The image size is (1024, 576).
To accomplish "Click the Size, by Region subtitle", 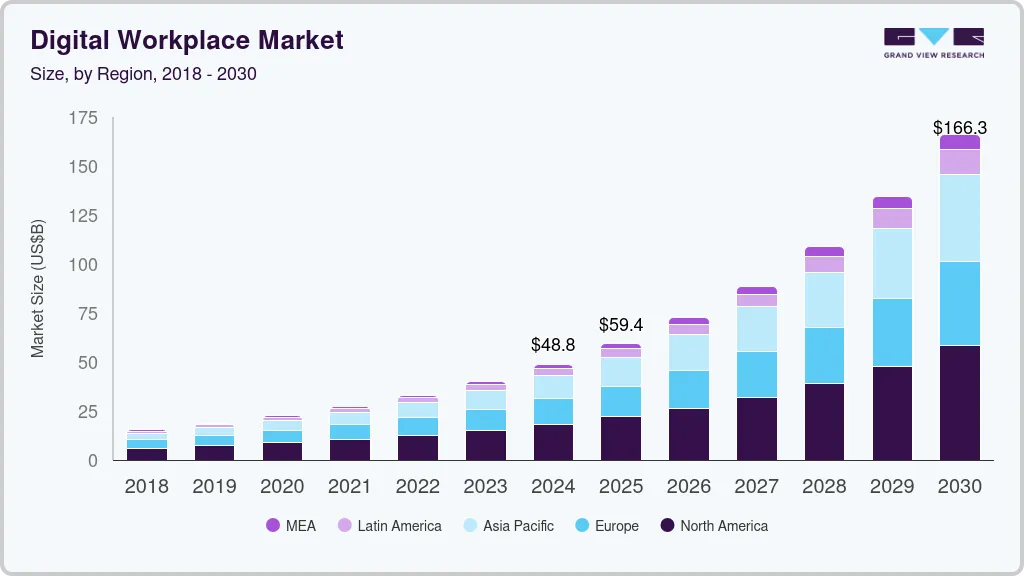I will click(144, 74).
